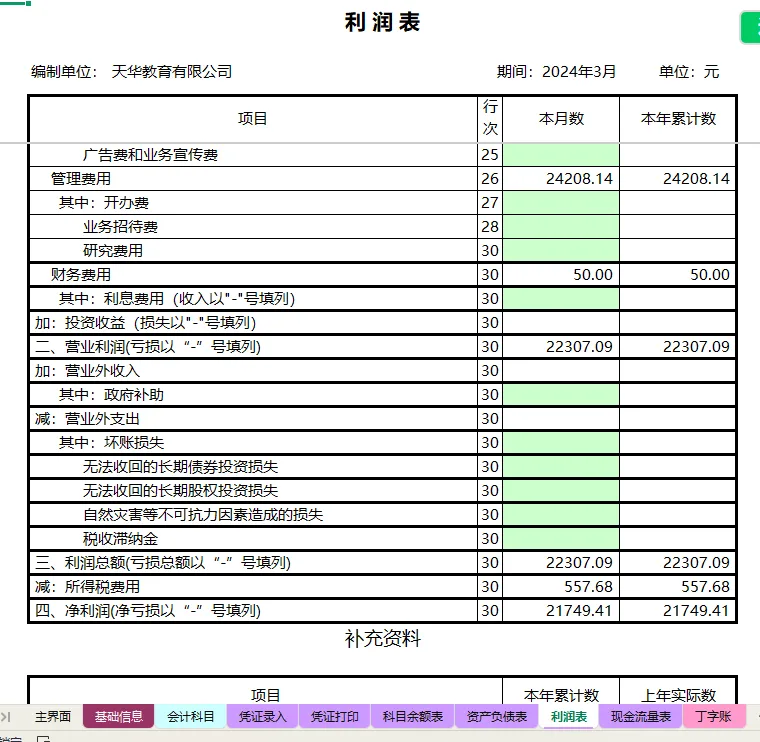
Task: Click 利润总额 本年累计数 value 22307.09
Action: click(x=696, y=563)
